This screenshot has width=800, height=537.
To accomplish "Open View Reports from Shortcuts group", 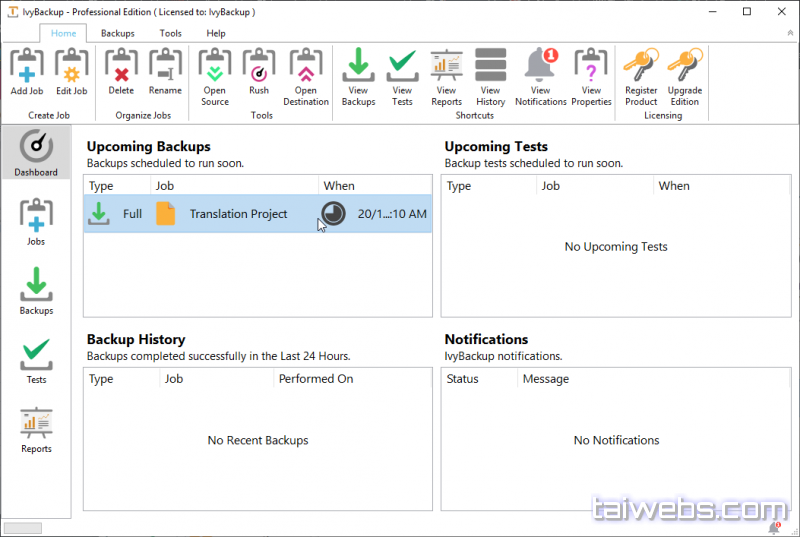I will point(446,77).
